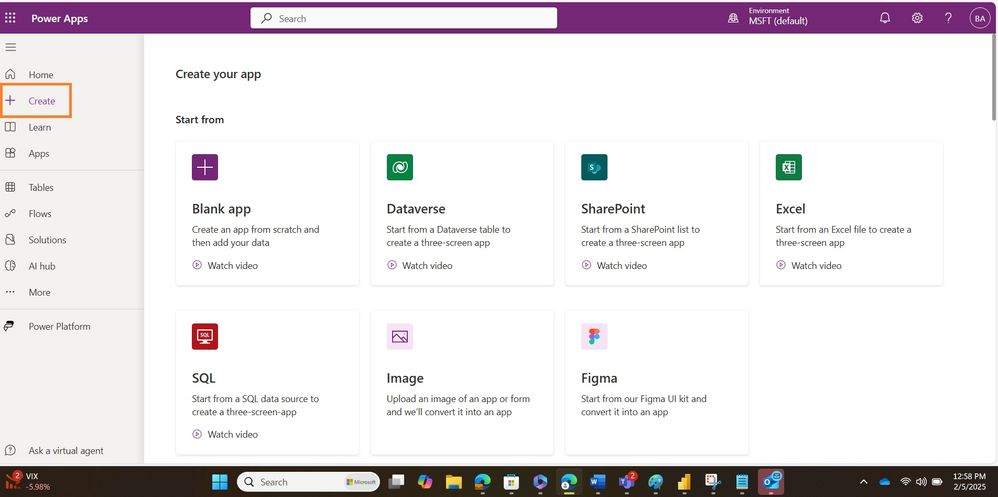Expand More navigation options

coord(39,292)
